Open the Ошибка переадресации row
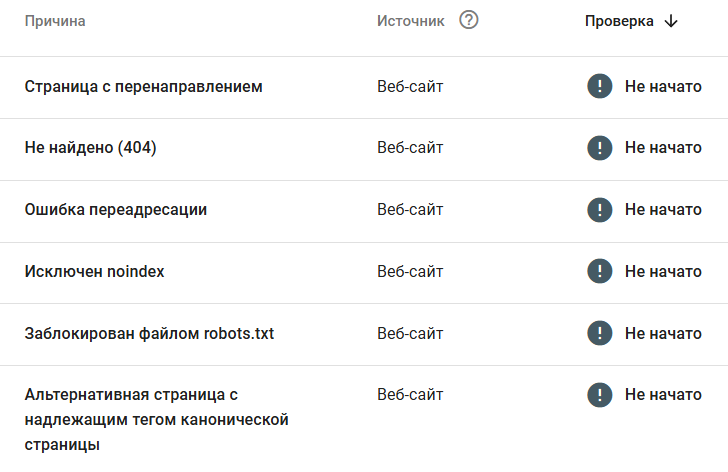Viewport: 728px width, 472px height. [115, 211]
